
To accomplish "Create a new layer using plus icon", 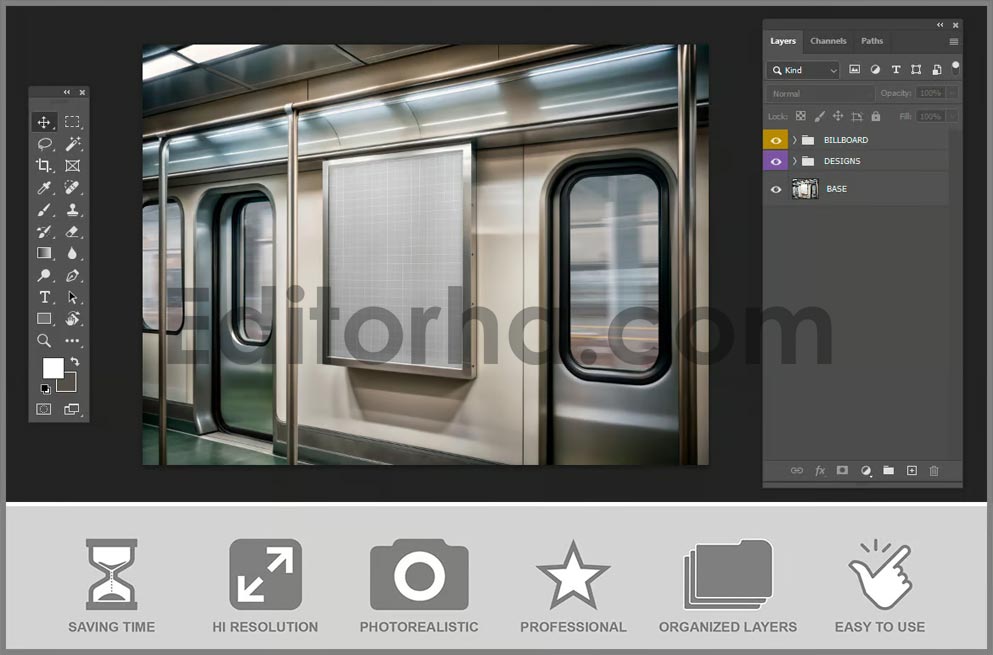I will coord(911,470).
